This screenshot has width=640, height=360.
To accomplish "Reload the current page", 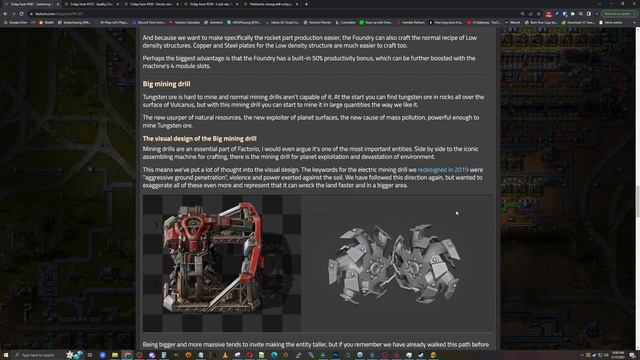I will coord(21,13).
